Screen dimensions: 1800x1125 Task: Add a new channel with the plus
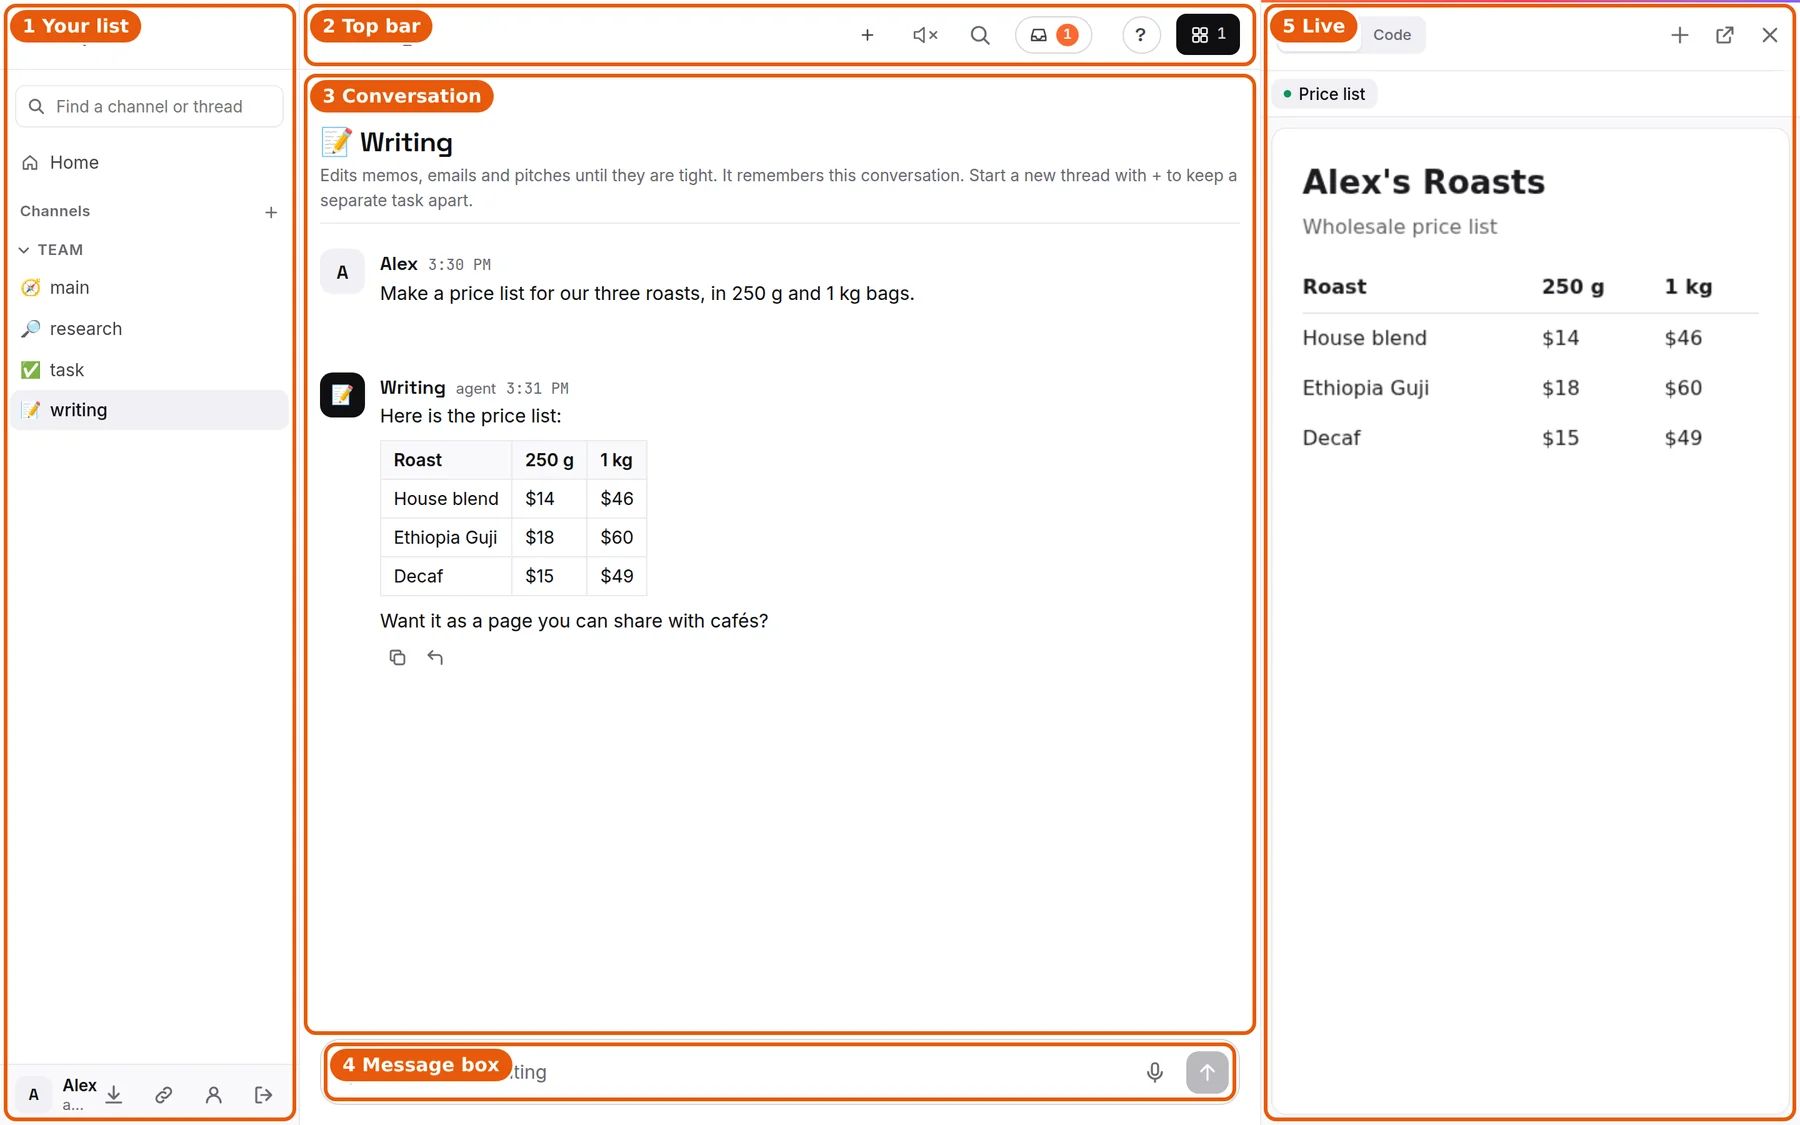(x=271, y=212)
